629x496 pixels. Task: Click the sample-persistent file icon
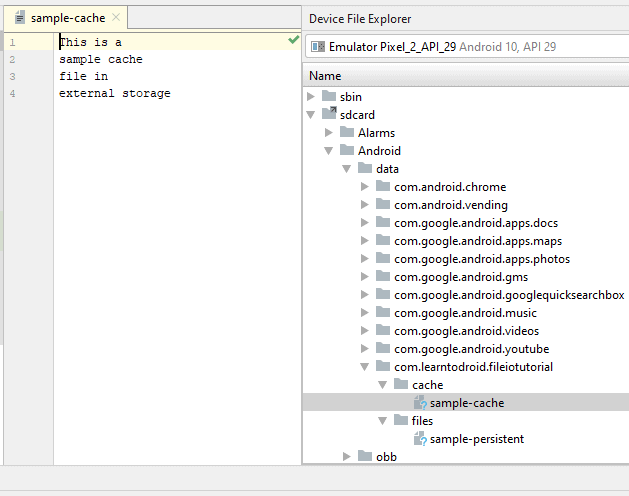[x=420, y=439]
